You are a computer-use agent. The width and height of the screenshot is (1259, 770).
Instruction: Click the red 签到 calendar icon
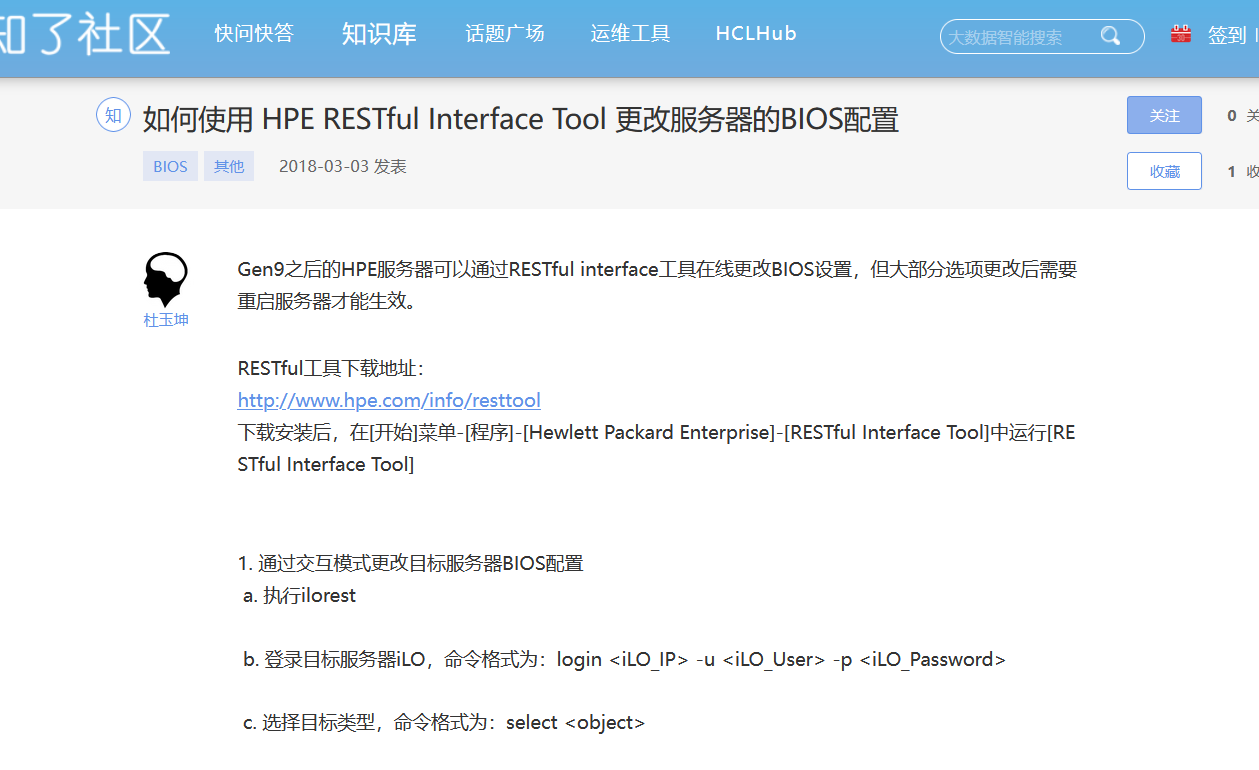[1181, 34]
